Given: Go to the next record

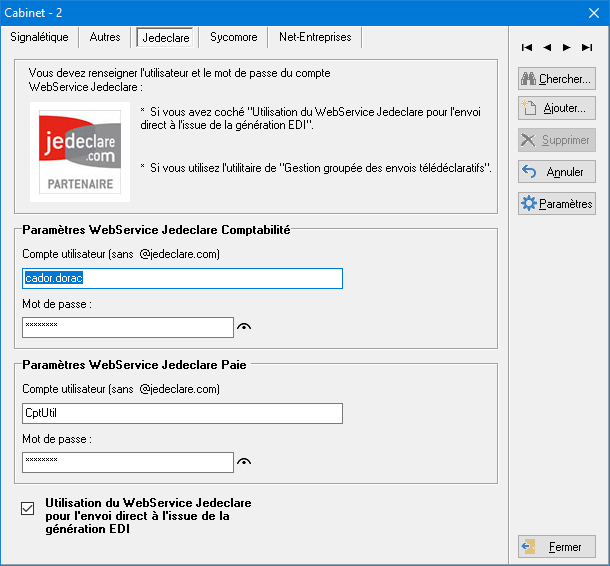Looking at the screenshot, I should 567,47.
